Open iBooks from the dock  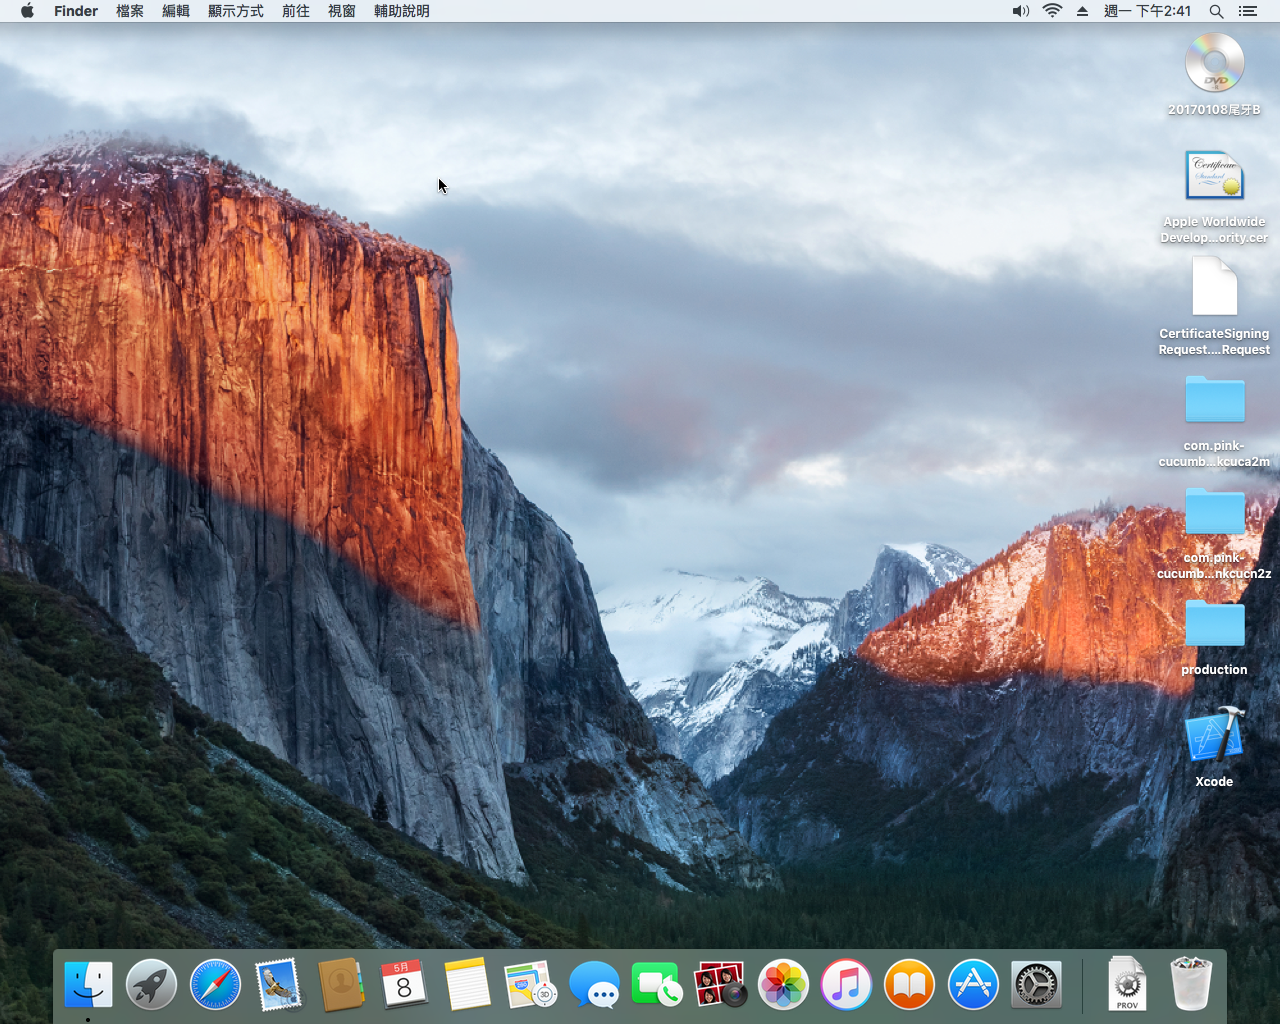tap(909, 985)
